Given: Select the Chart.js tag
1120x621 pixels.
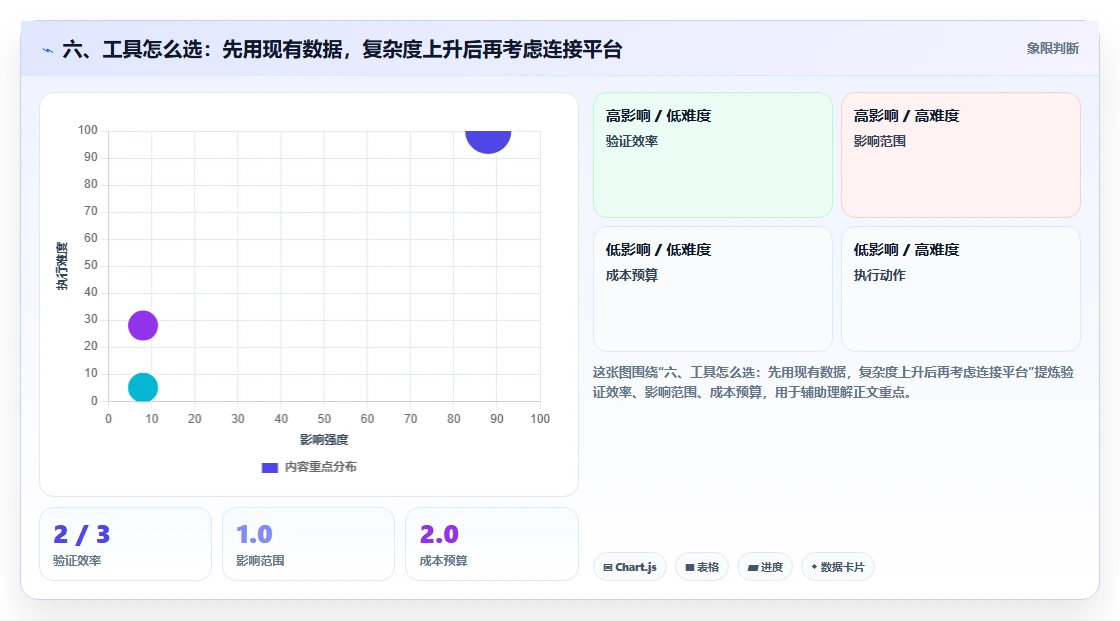Looking at the screenshot, I should tap(630, 567).
